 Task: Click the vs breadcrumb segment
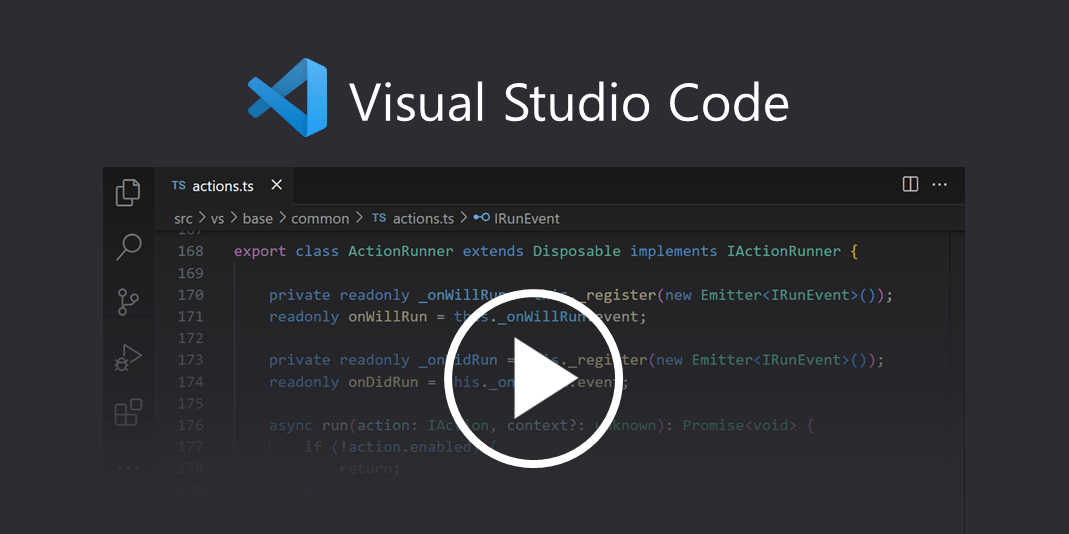(217, 219)
